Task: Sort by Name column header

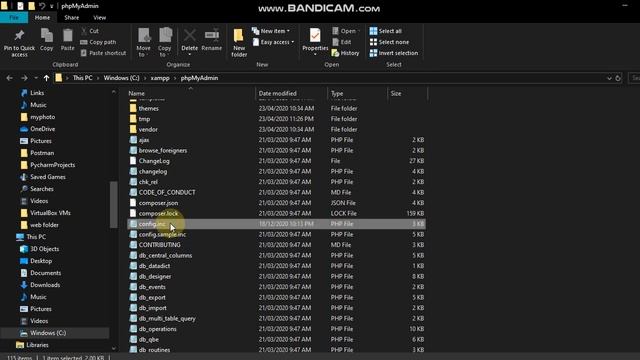Action: point(190,93)
